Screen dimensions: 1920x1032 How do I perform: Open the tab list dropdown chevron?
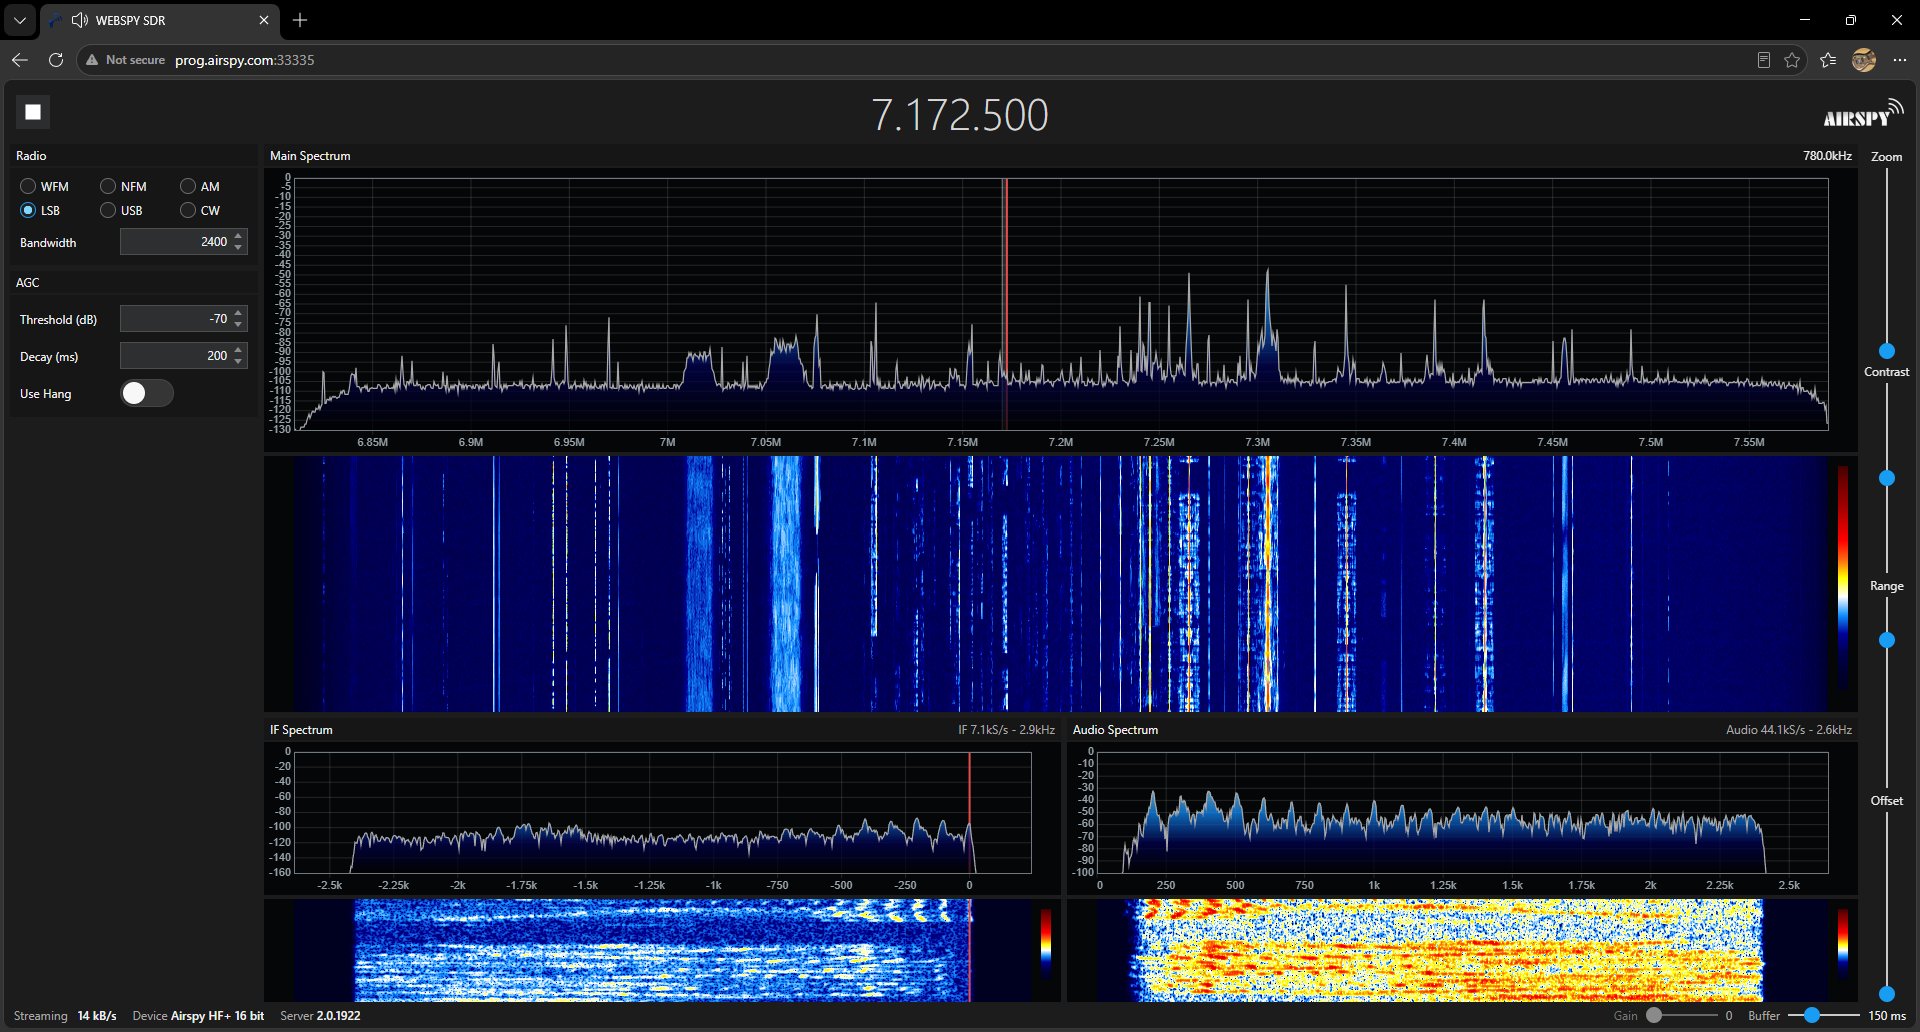20,20
